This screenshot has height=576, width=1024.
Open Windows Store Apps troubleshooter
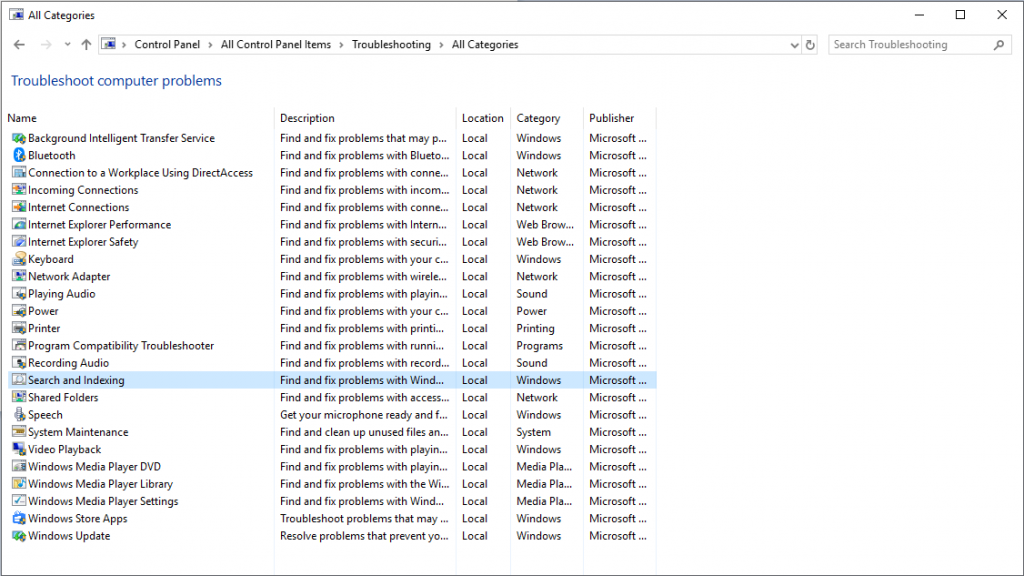tap(78, 519)
